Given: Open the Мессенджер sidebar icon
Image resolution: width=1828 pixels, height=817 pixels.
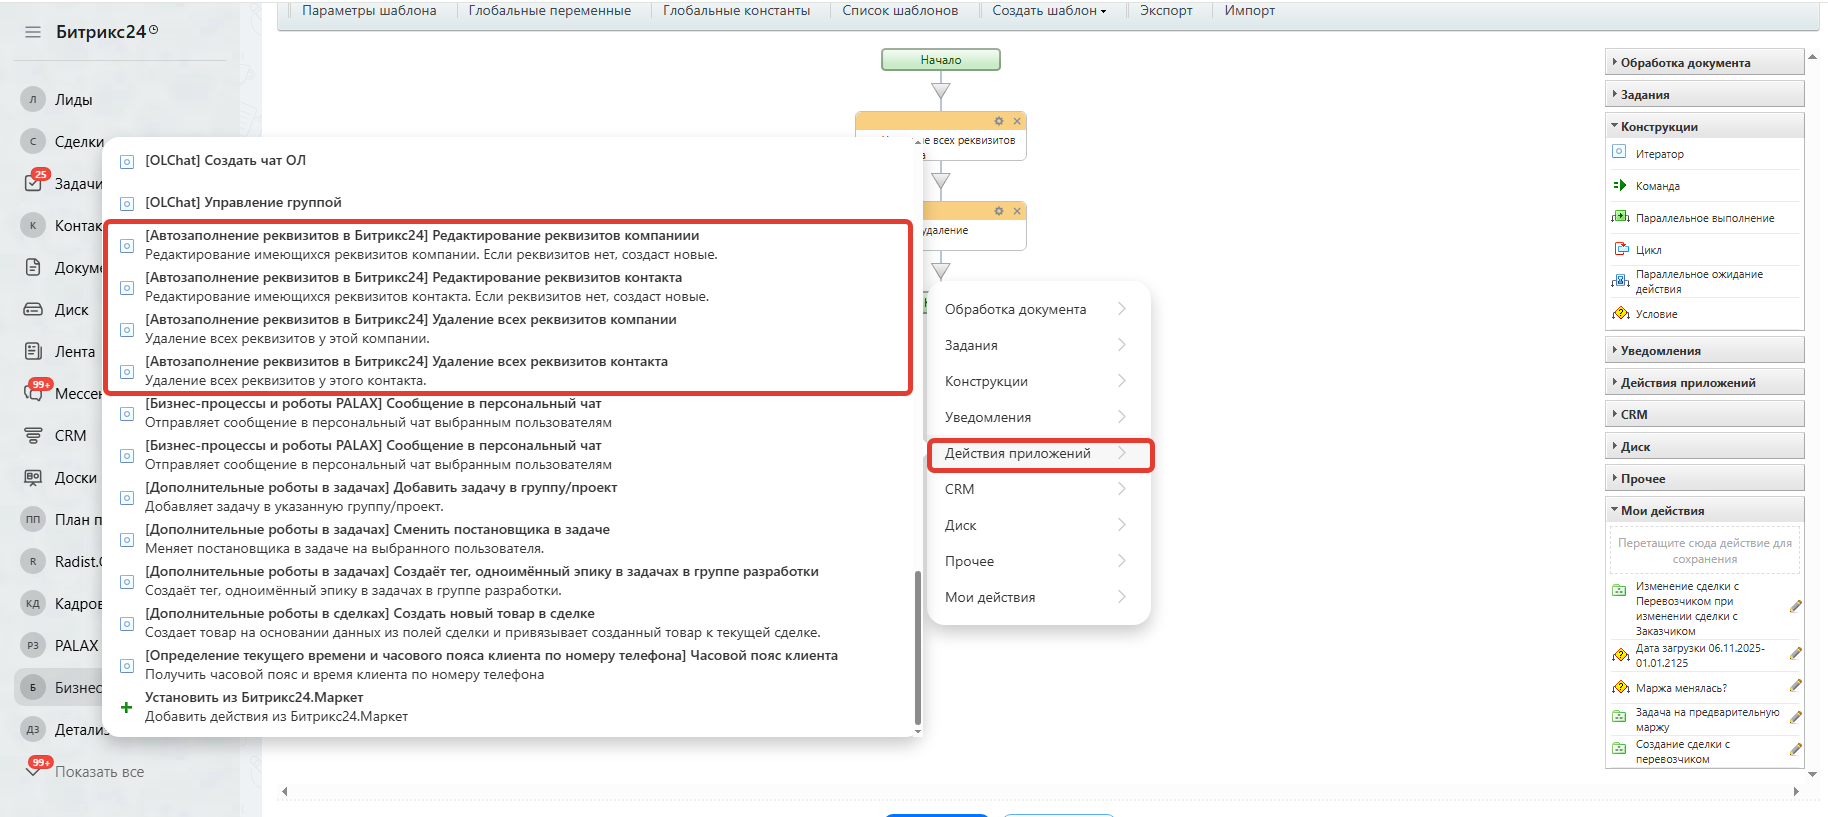Looking at the screenshot, I should (34, 392).
